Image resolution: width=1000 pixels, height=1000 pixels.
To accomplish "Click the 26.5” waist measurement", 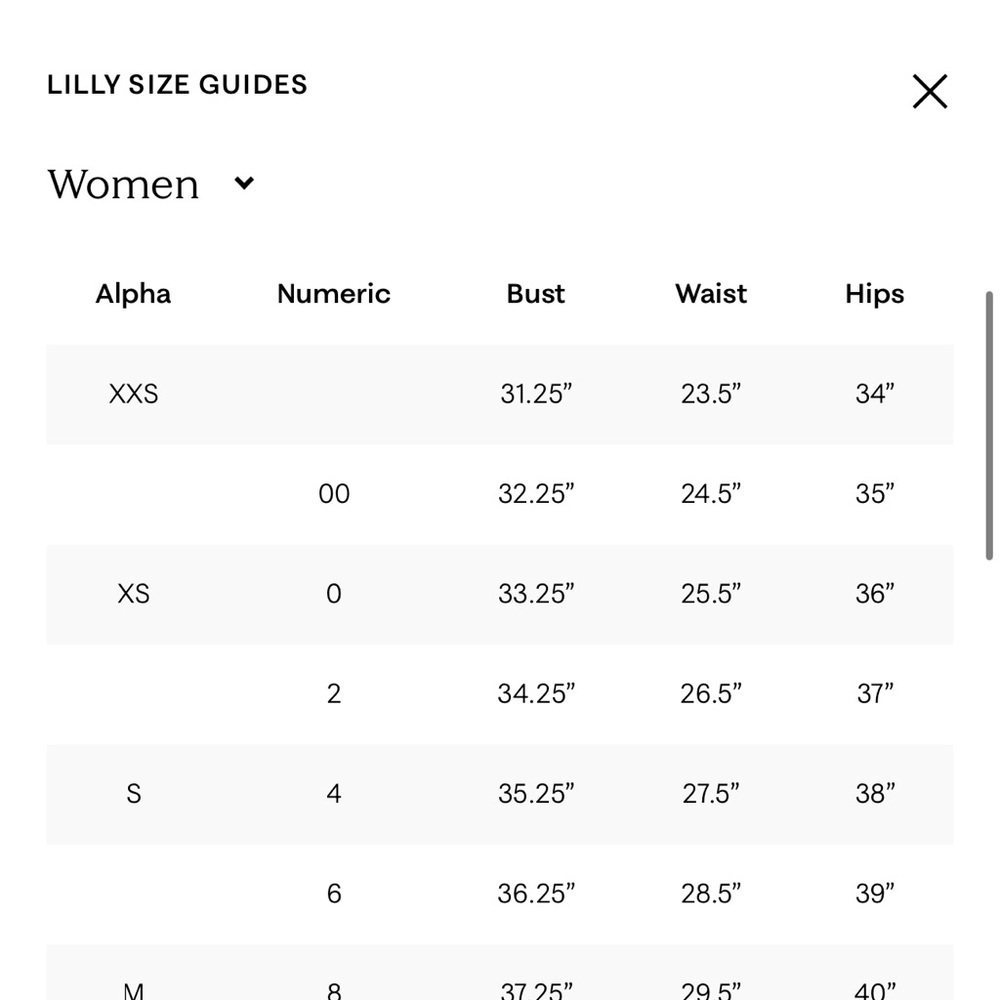I will 711,694.
